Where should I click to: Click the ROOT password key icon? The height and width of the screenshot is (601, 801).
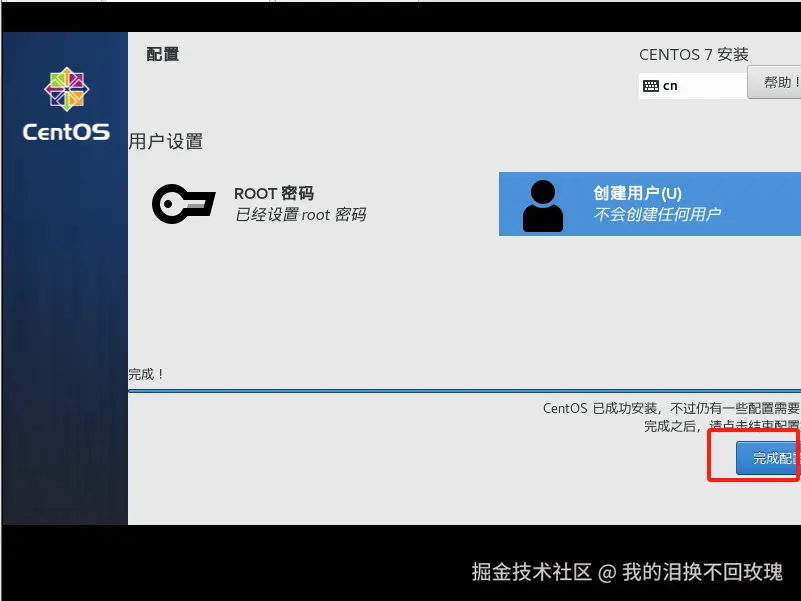[183, 203]
